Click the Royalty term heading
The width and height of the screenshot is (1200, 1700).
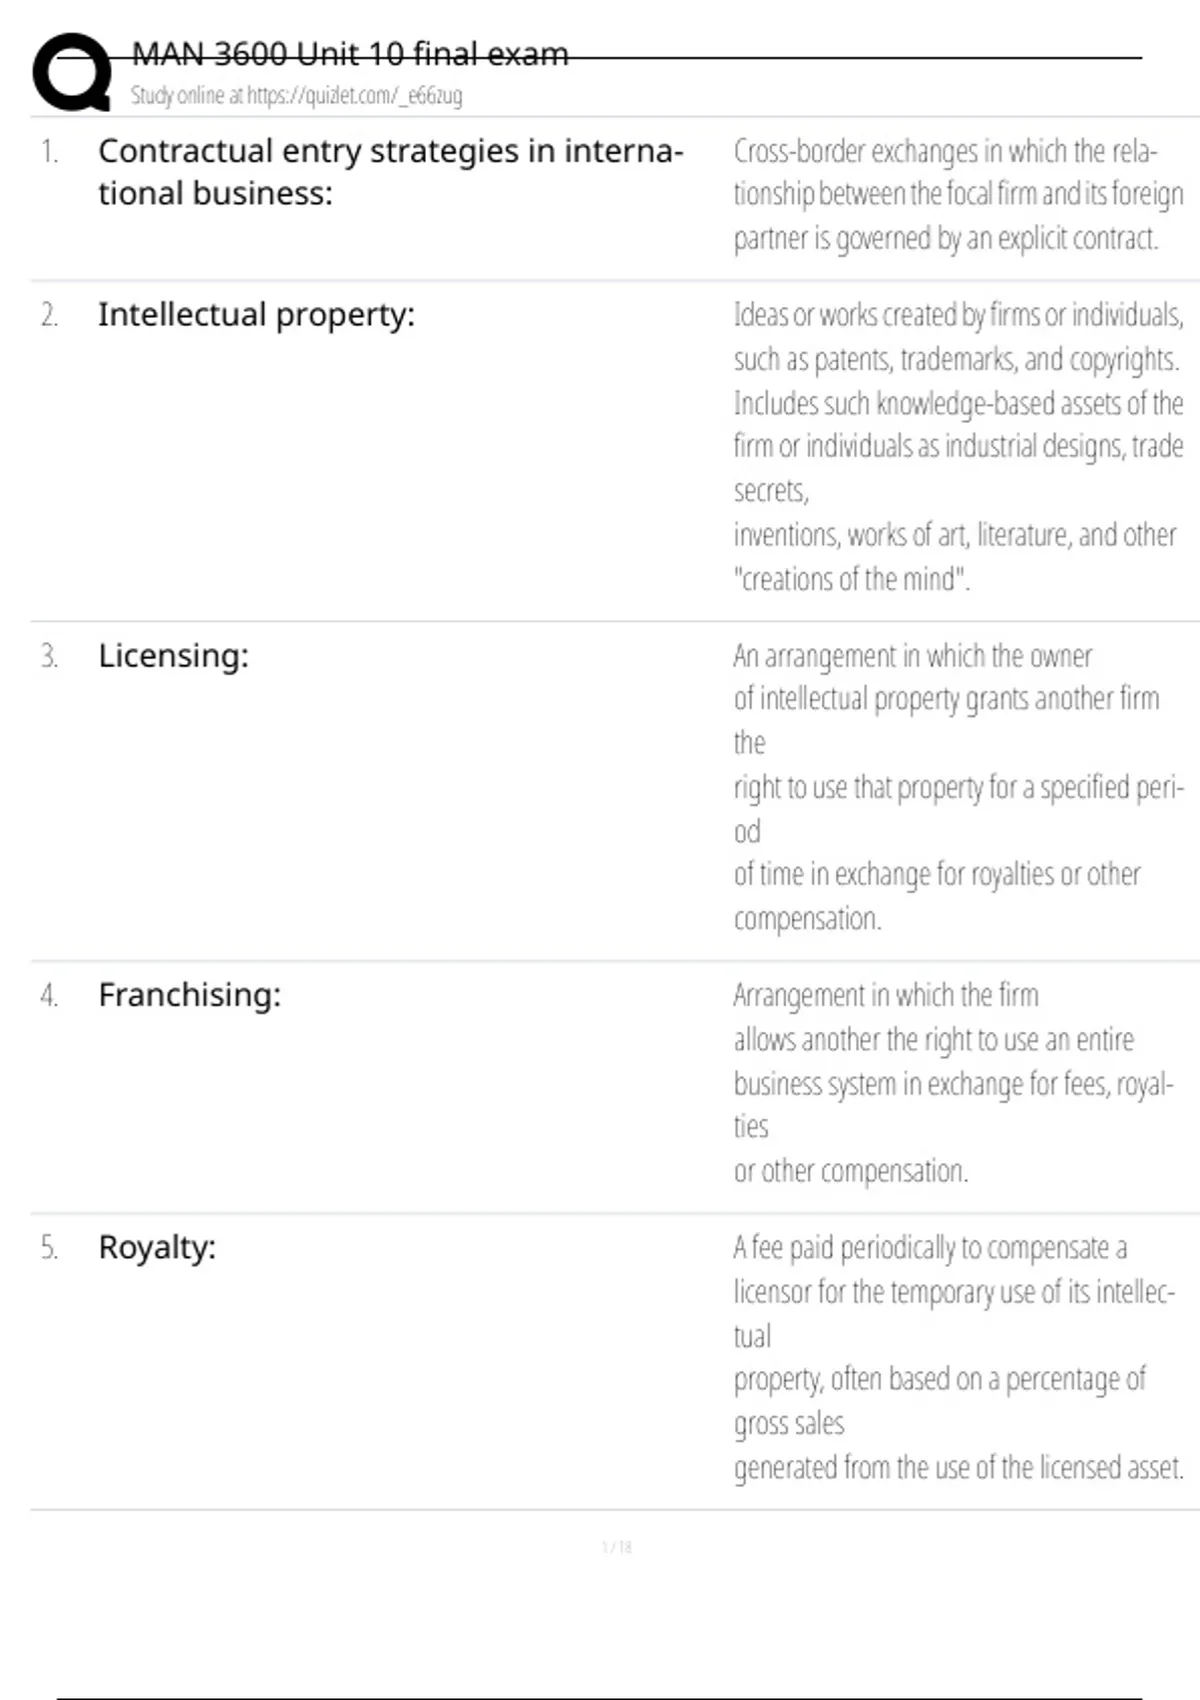[x=157, y=1248]
